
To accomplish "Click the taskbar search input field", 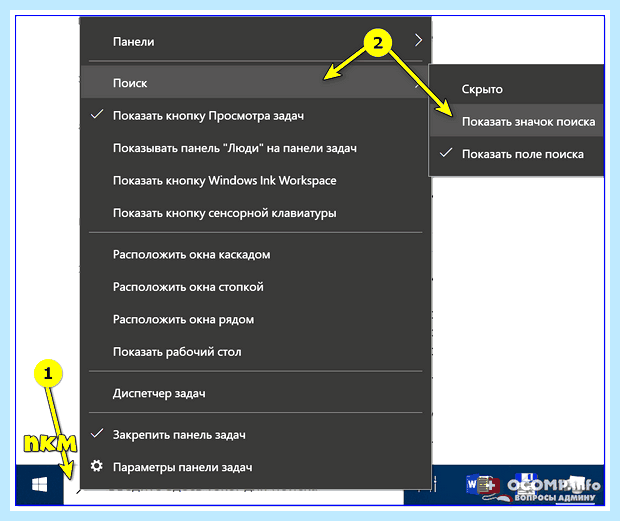I will [233, 497].
